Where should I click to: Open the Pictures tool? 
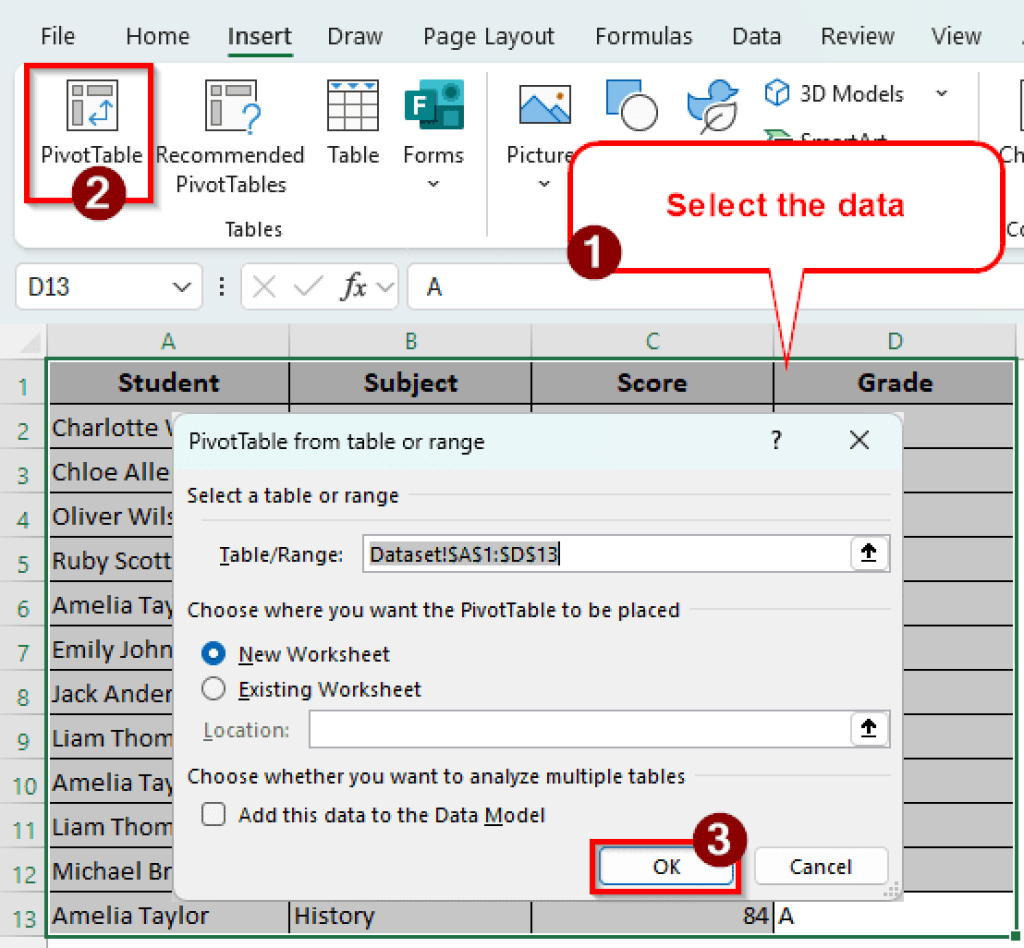543,104
